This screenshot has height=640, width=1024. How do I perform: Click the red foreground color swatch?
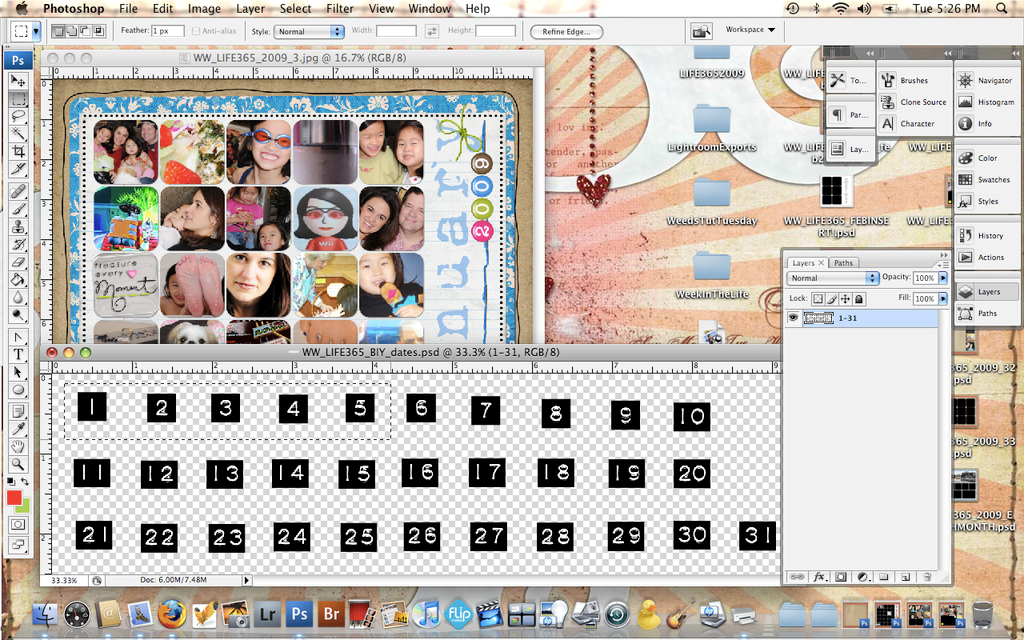pos(14,497)
